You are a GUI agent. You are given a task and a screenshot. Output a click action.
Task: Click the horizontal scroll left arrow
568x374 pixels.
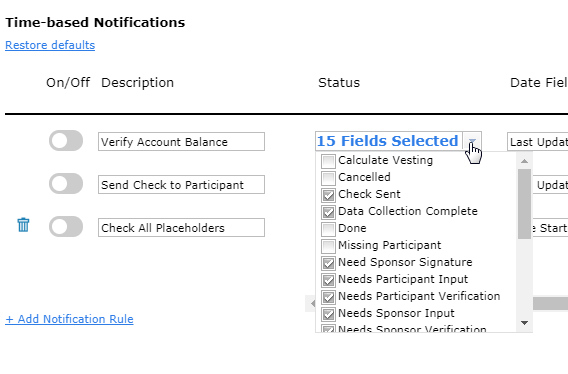(x=312, y=304)
